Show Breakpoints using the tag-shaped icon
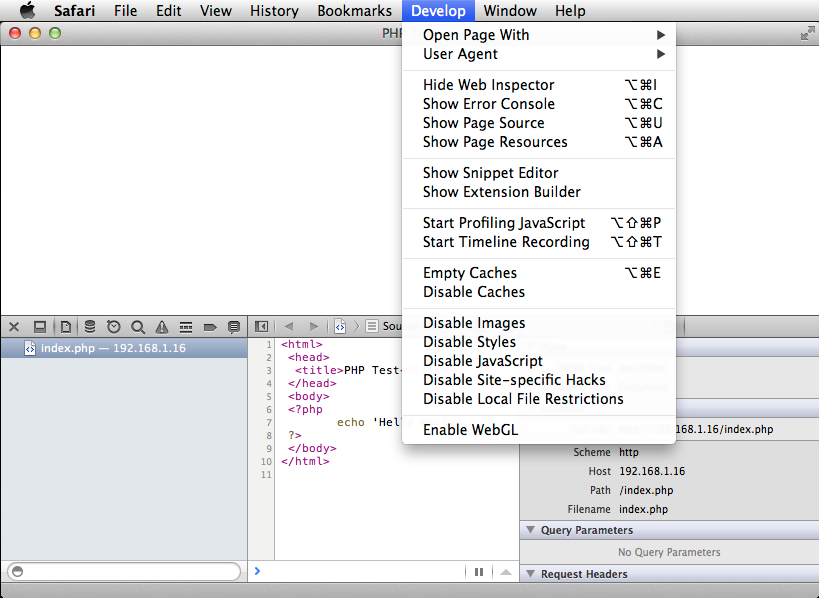 pos(210,327)
